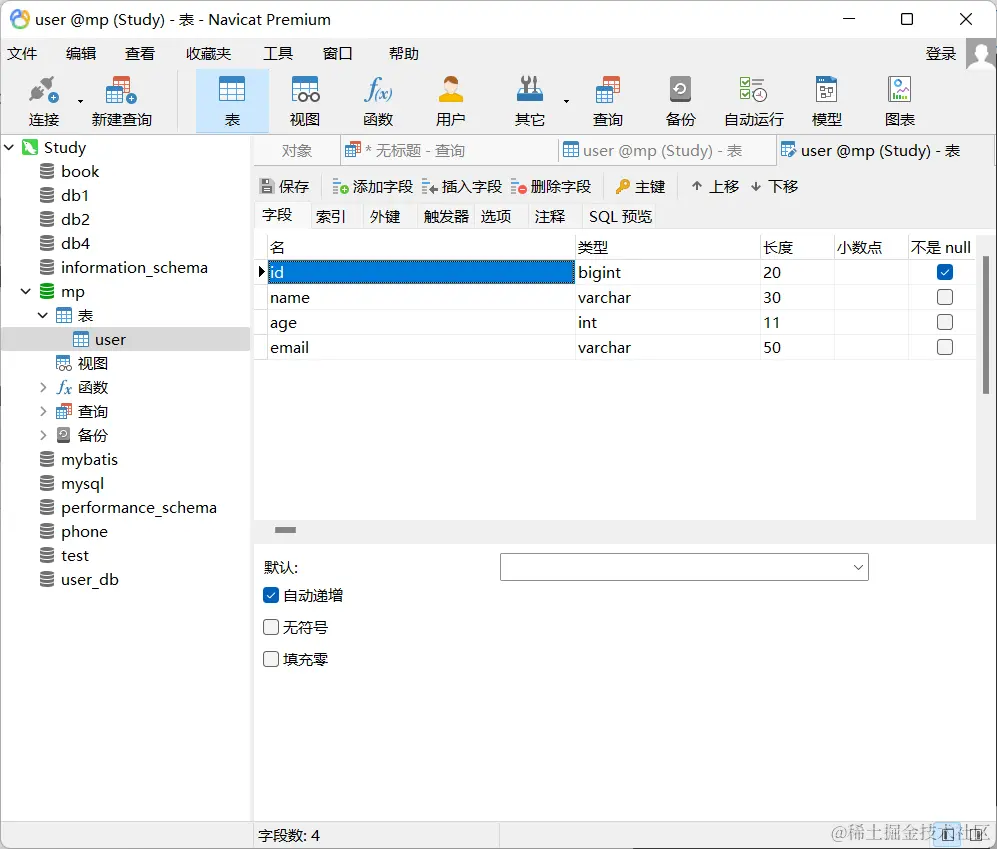This screenshot has height=849, width=997.
Task: Click the 其它 (Others) tools icon
Action: [x=530, y=90]
